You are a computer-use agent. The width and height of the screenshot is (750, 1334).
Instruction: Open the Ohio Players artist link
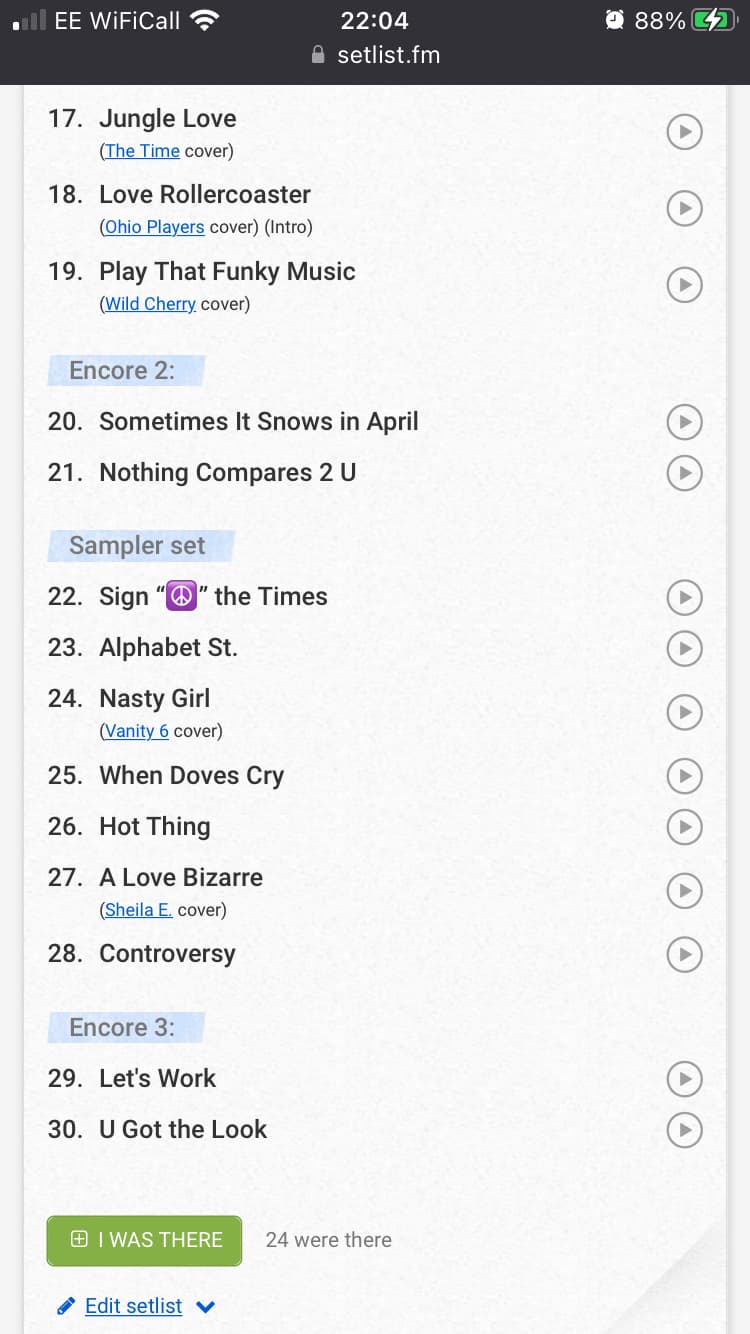tap(154, 227)
